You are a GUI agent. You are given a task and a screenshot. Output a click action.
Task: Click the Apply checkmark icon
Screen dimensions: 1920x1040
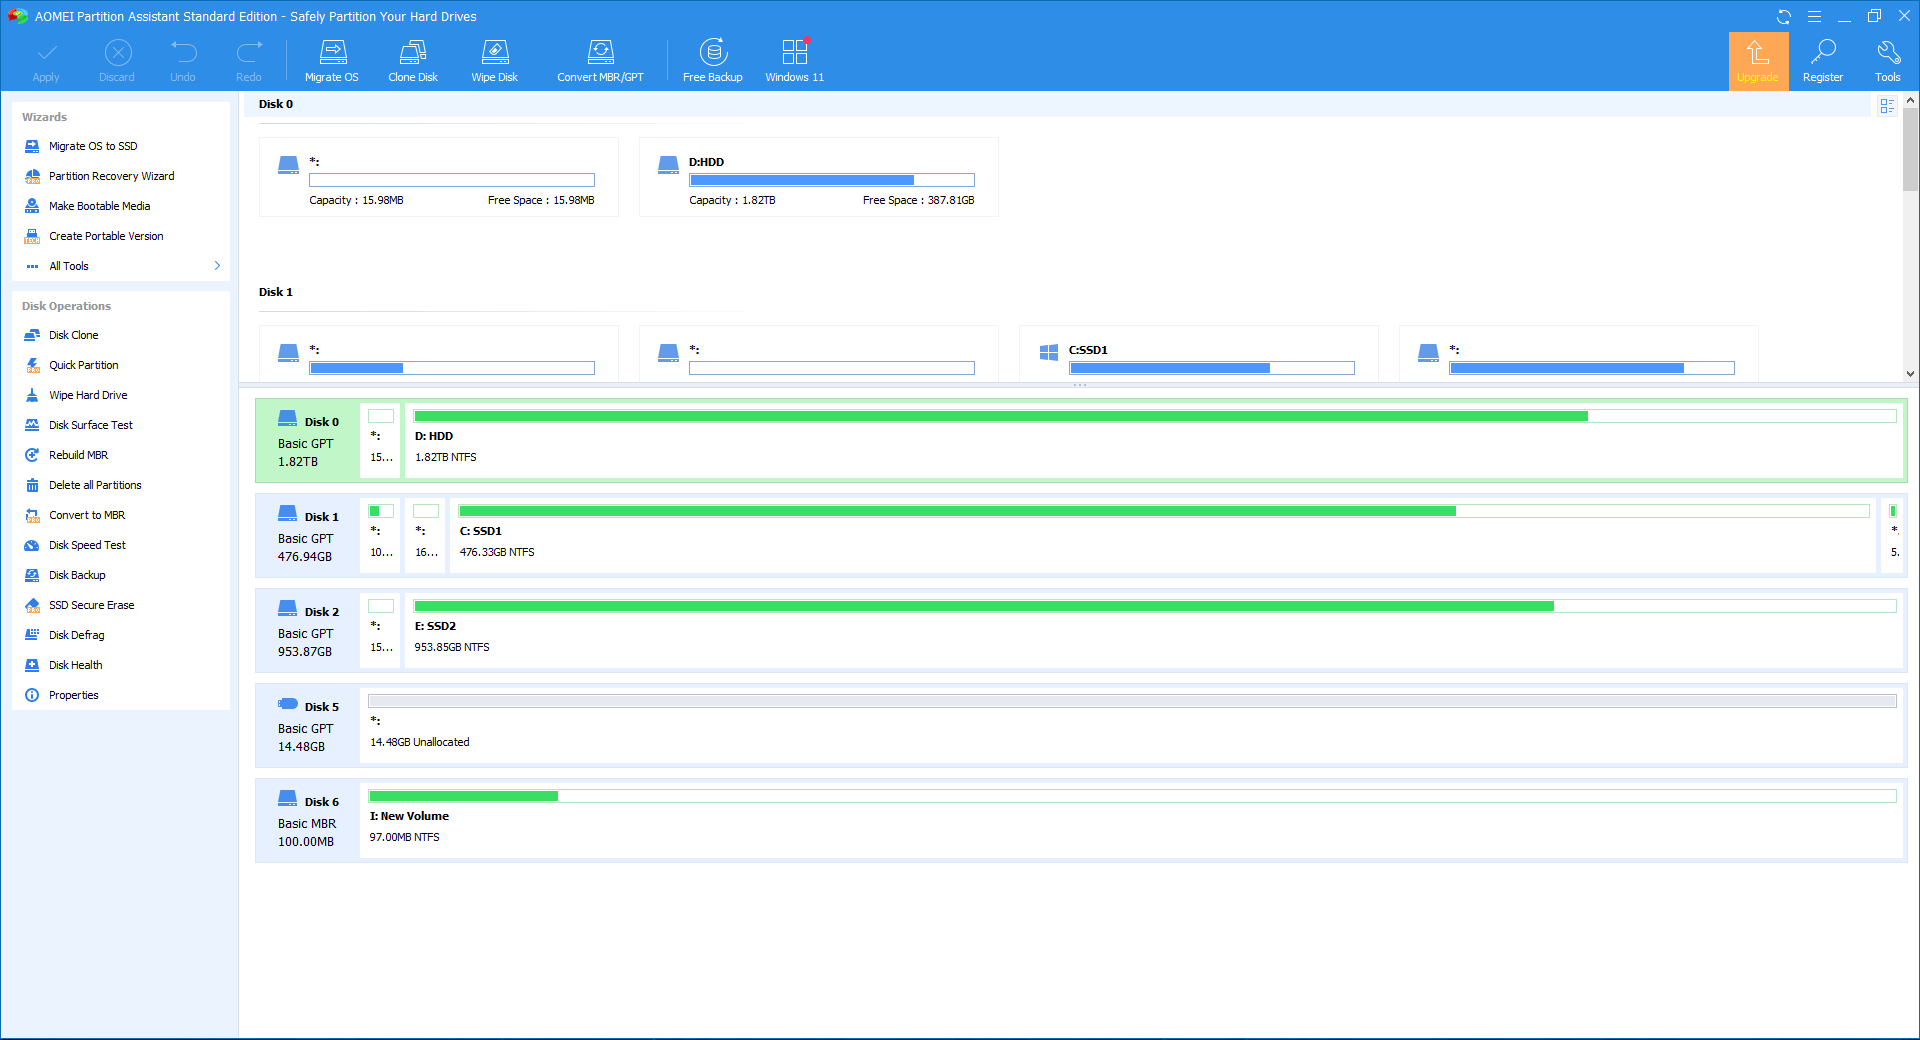coord(46,52)
